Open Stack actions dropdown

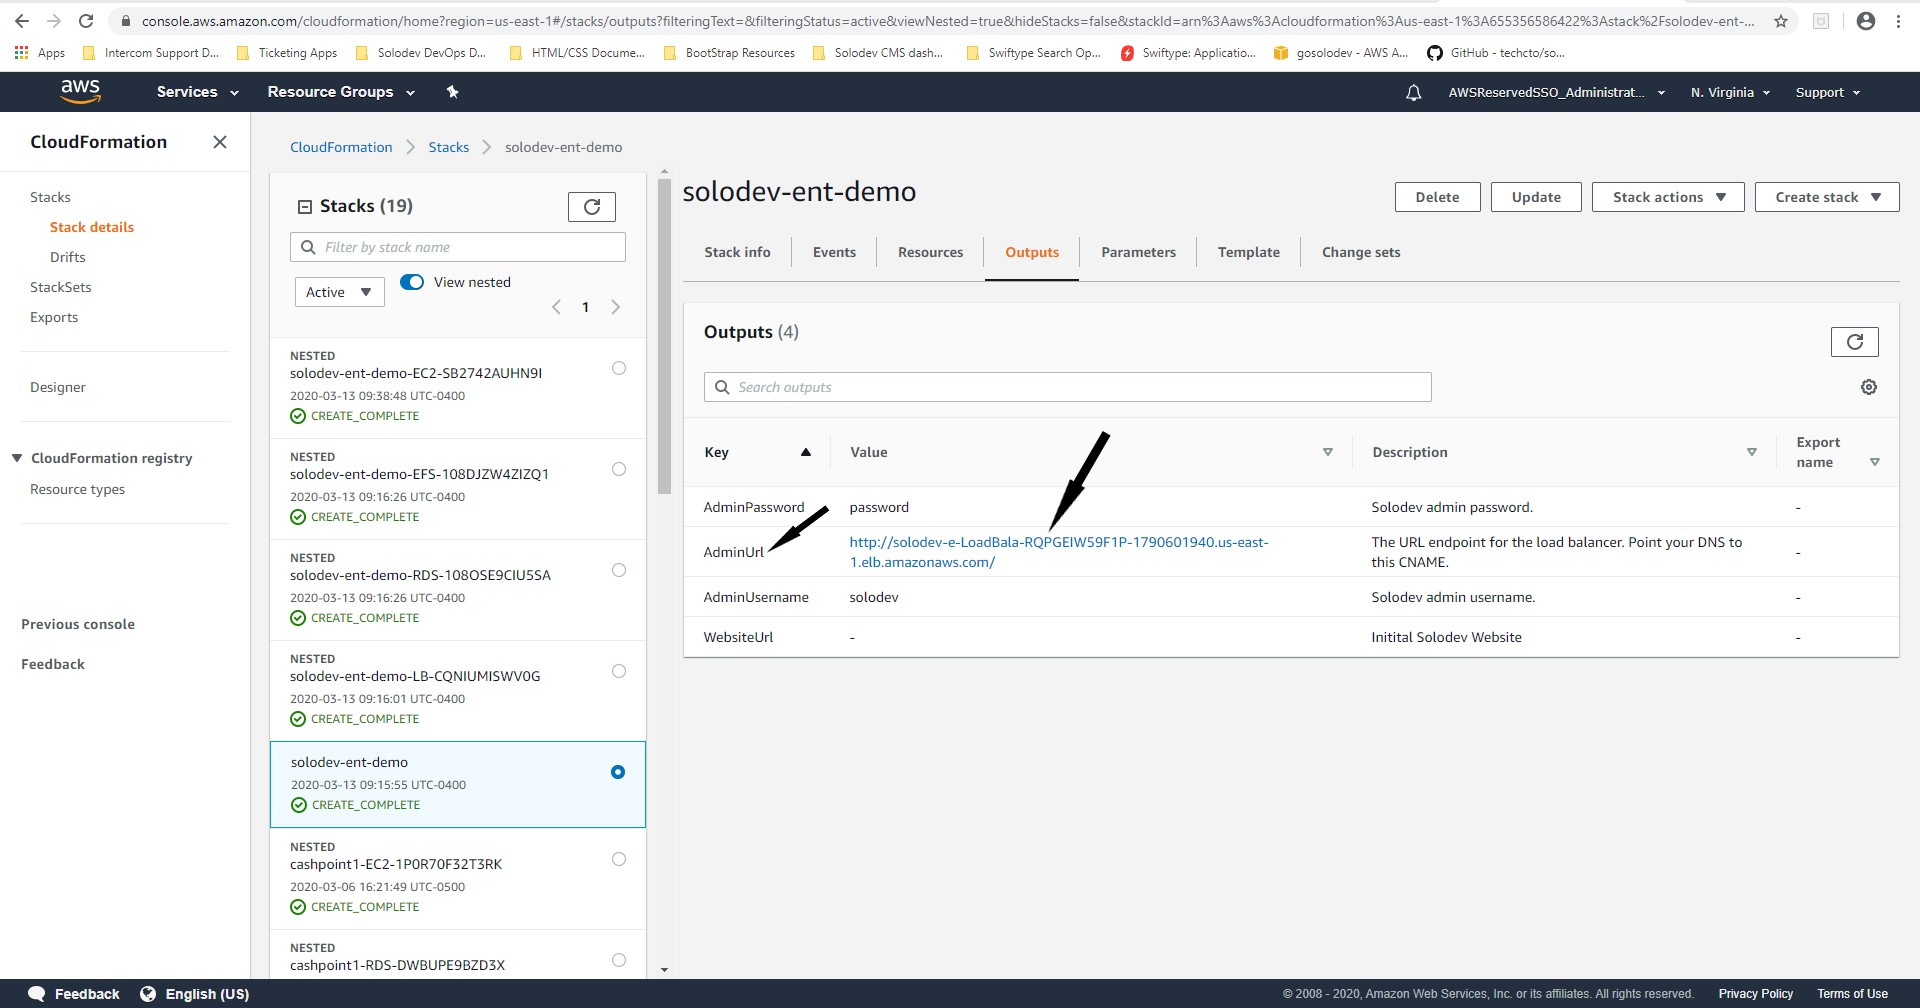coord(1668,197)
